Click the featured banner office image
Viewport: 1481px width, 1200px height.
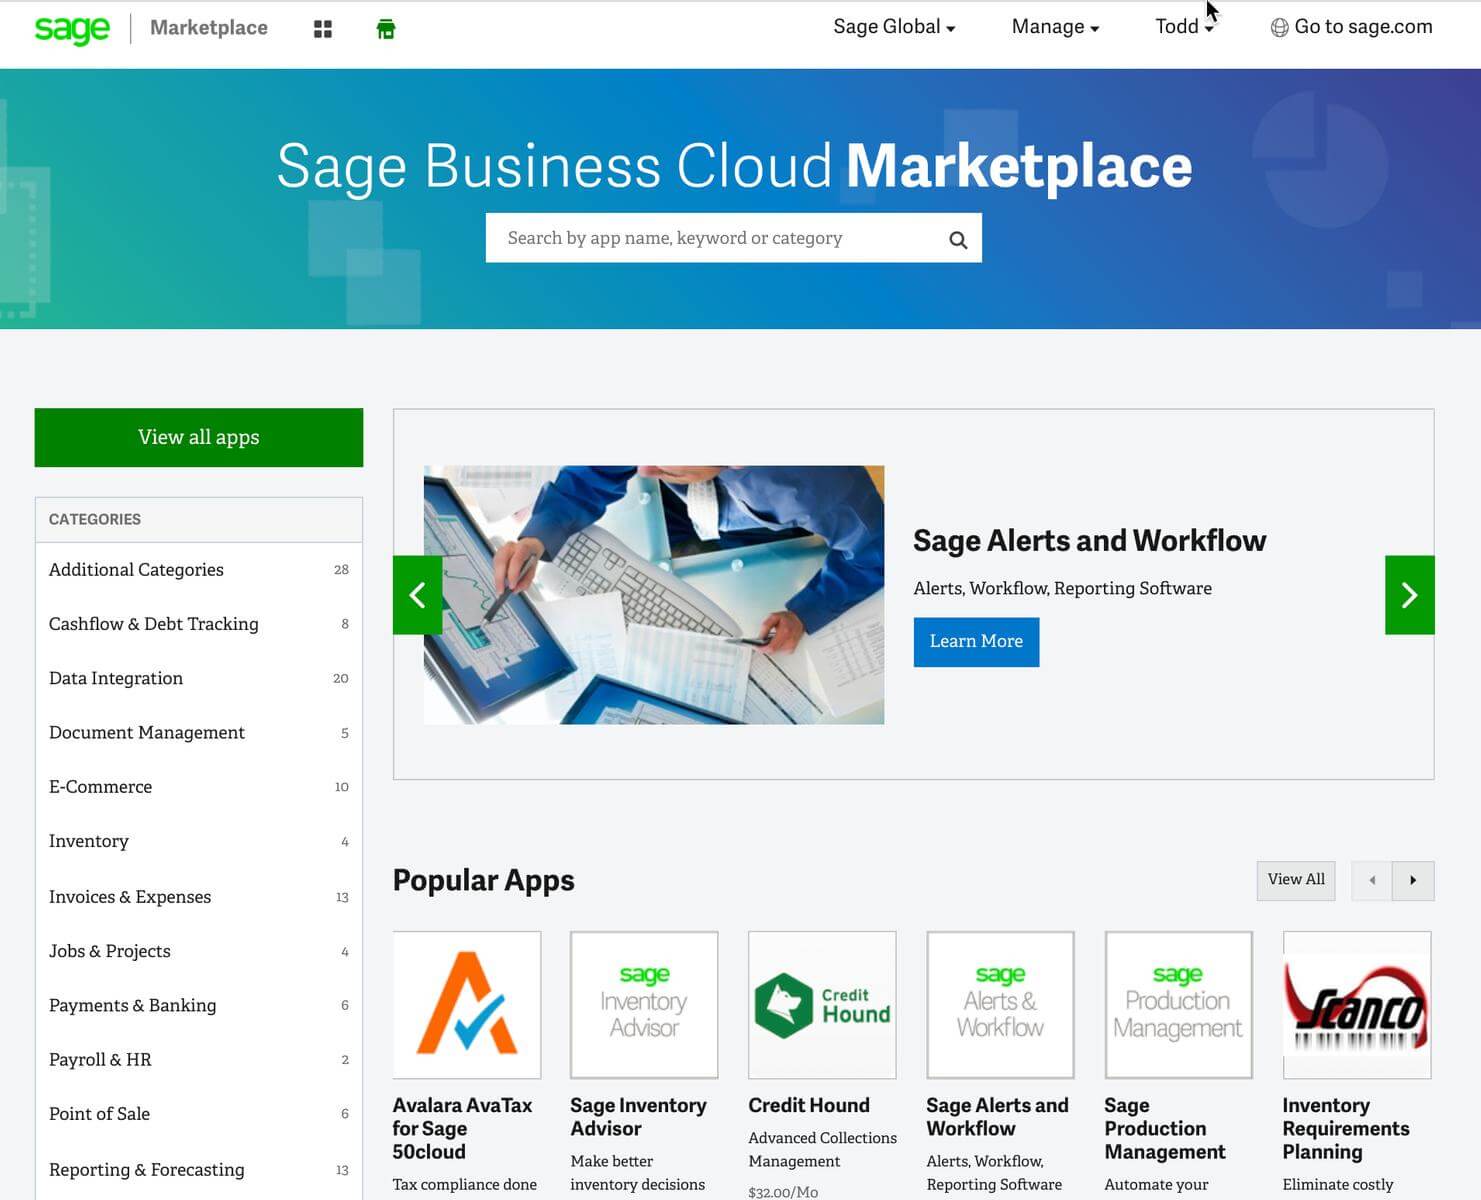coord(654,595)
